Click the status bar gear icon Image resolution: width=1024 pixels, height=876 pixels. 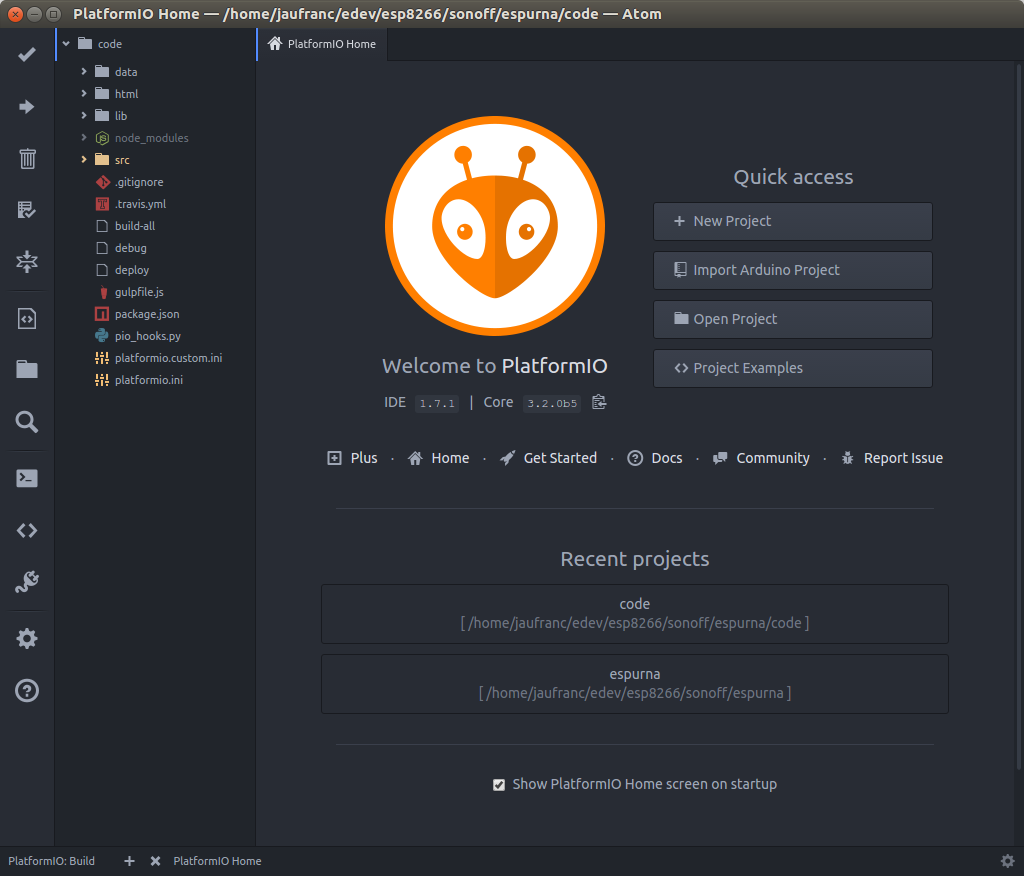(1008, 861)
